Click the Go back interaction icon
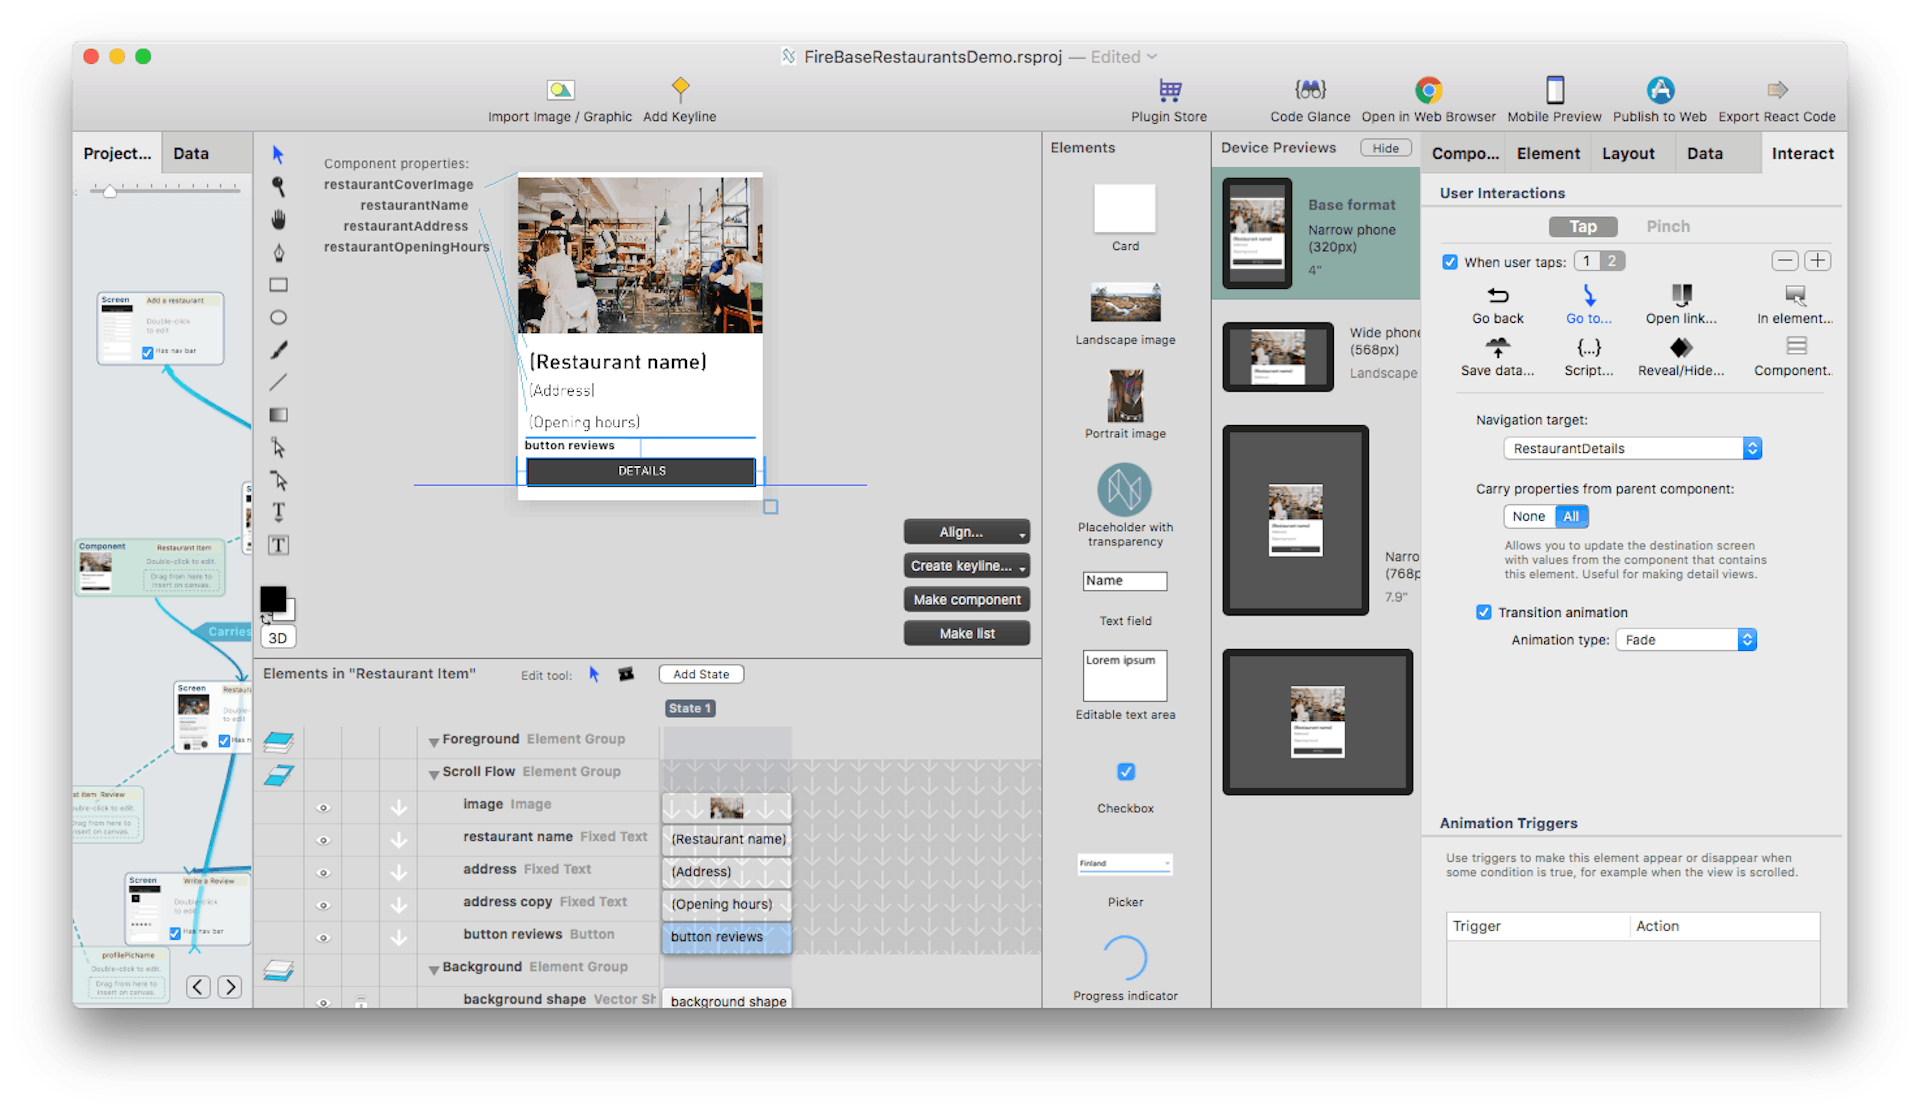This screenshot has width=1920, height=1112. pyautogui.click(x=1497, y=296)
